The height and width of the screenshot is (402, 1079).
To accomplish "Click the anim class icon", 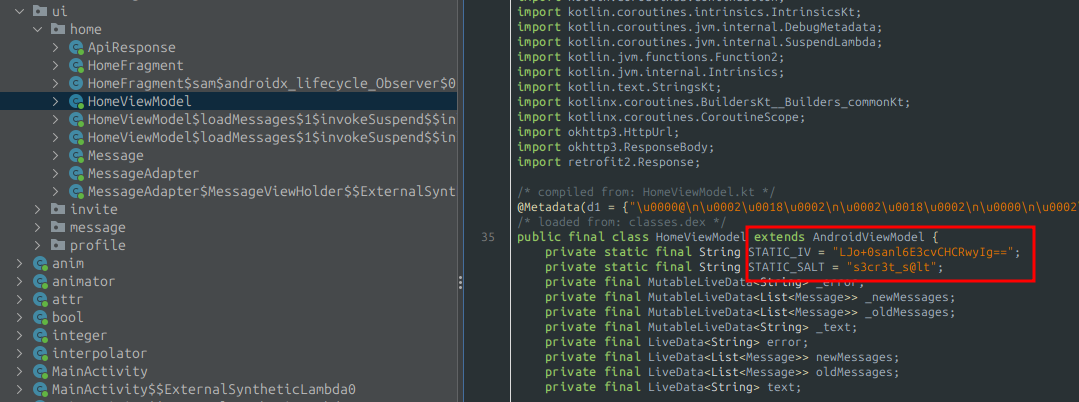I will 40,264.
